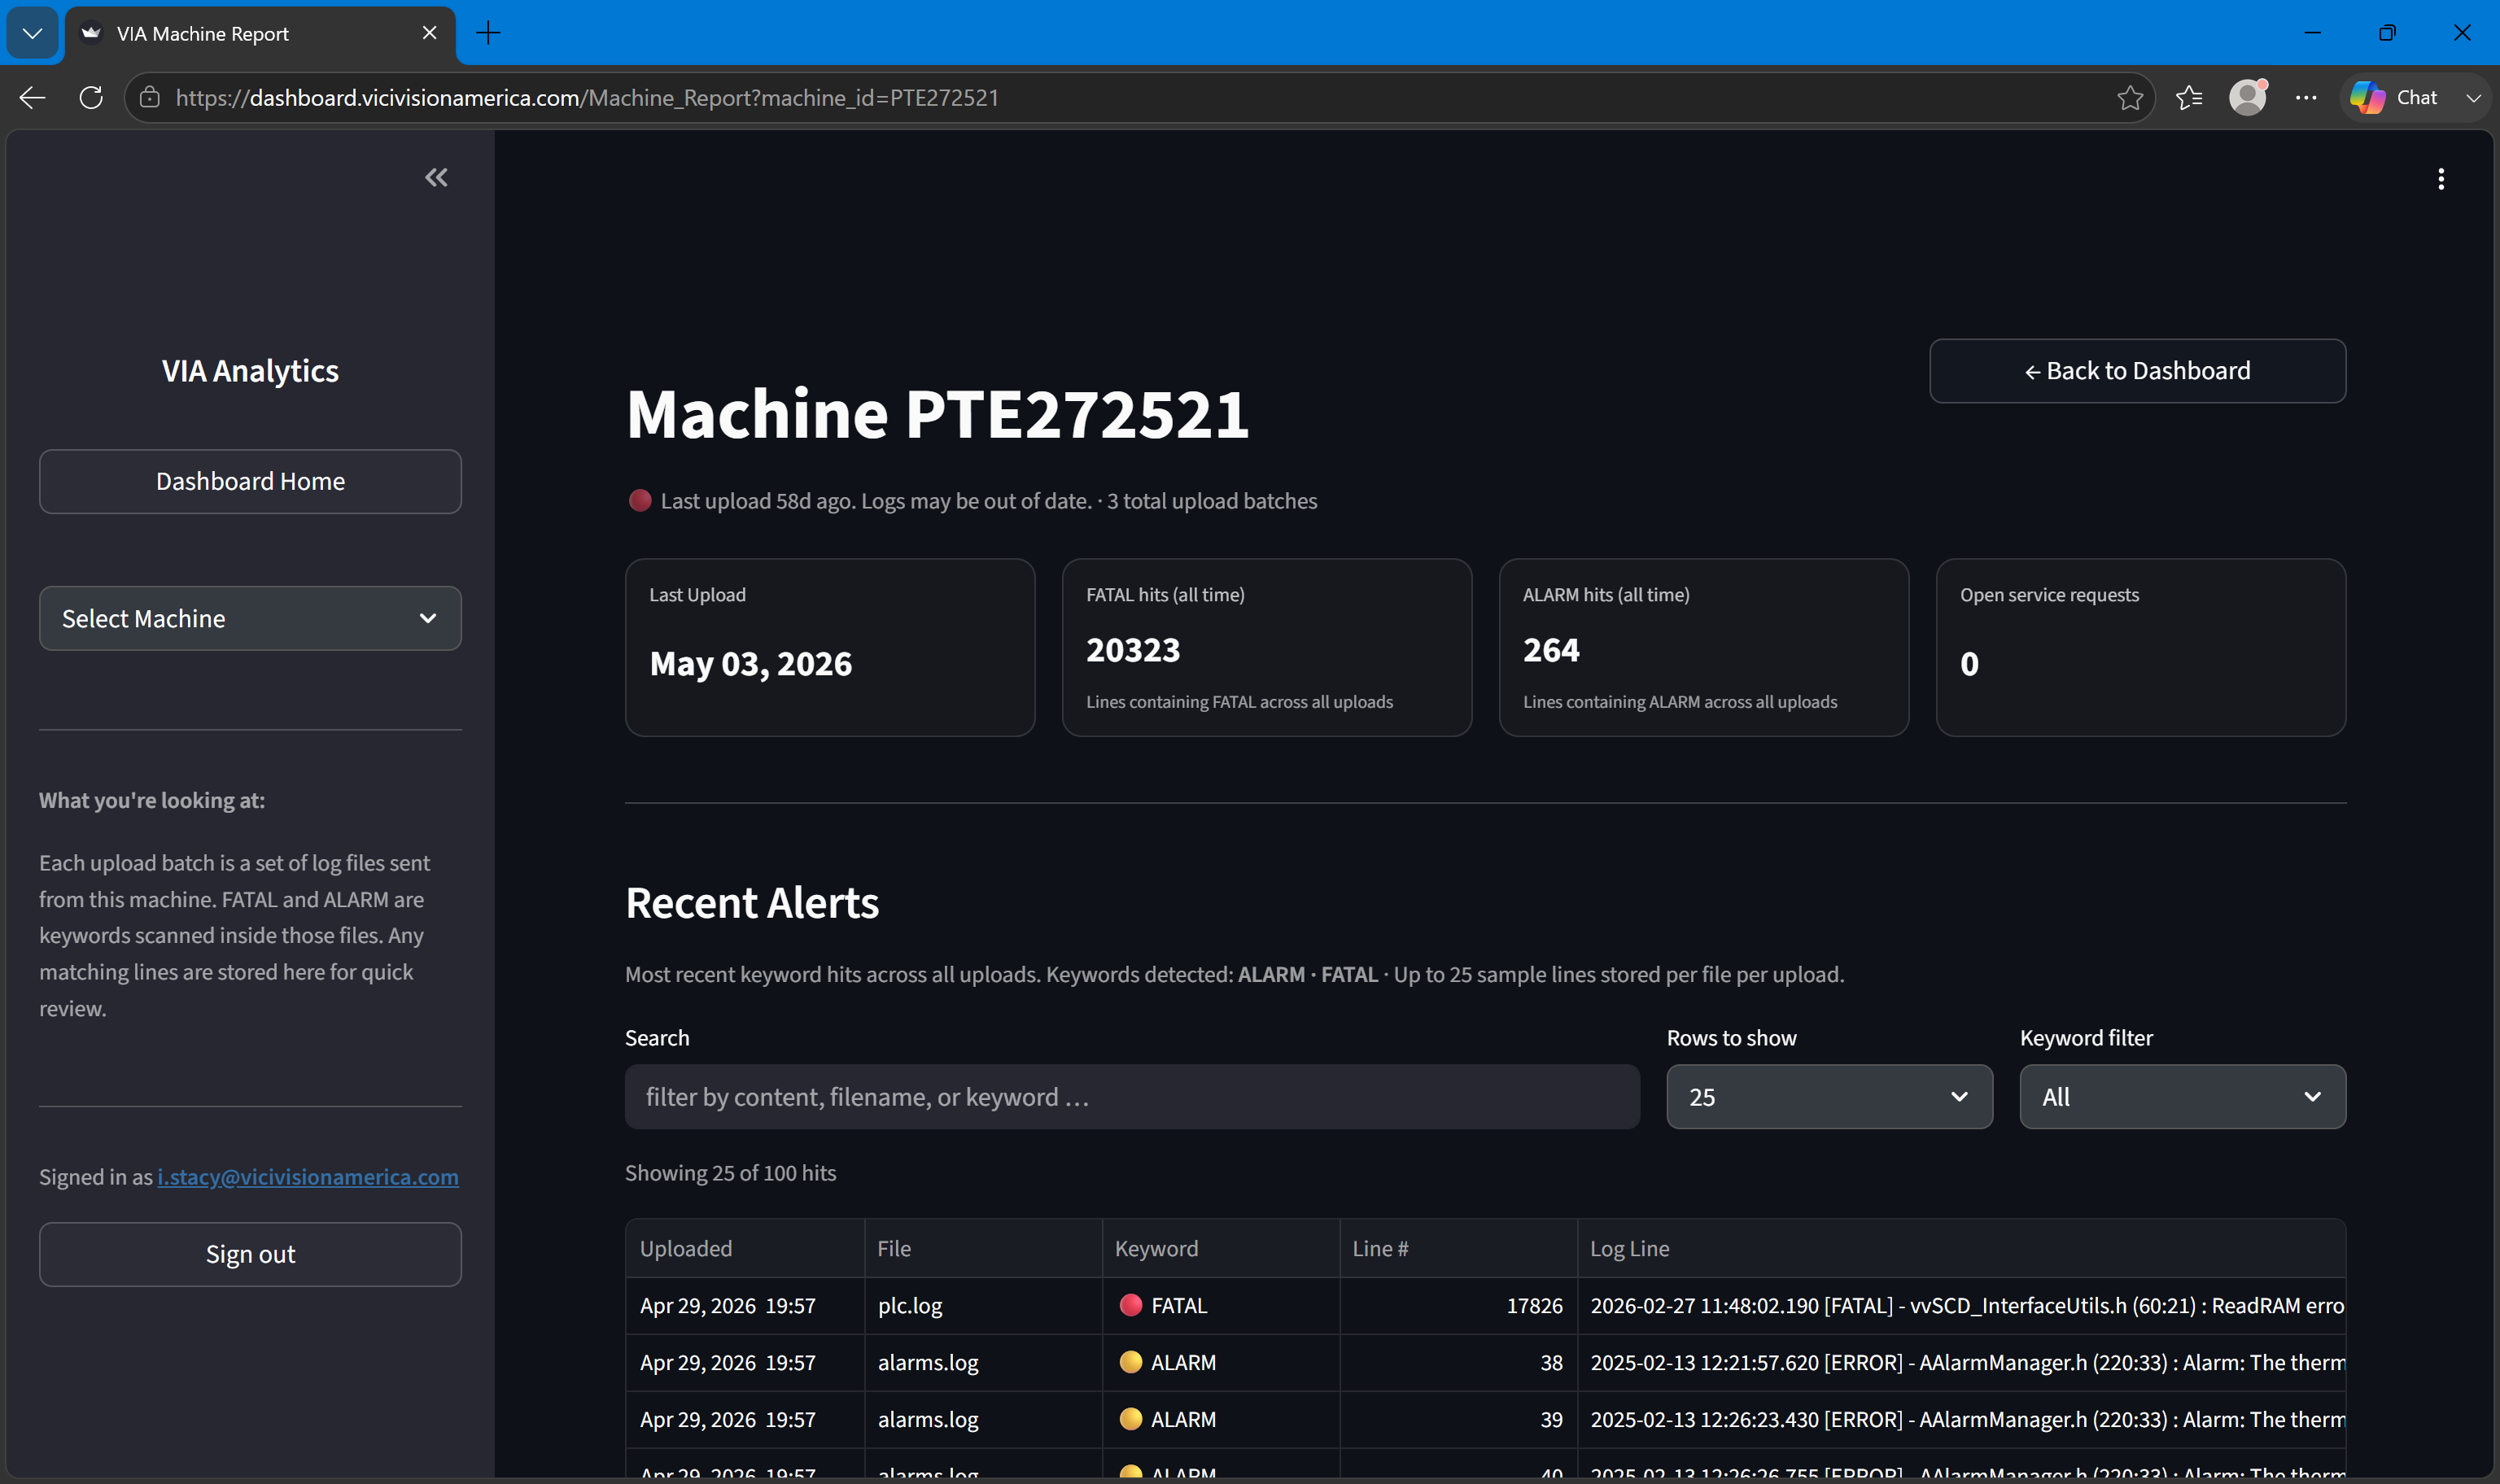The image size is (2500, 1484).
Task: Sort by the Uploaded column header
Action: coord(744,1248)
